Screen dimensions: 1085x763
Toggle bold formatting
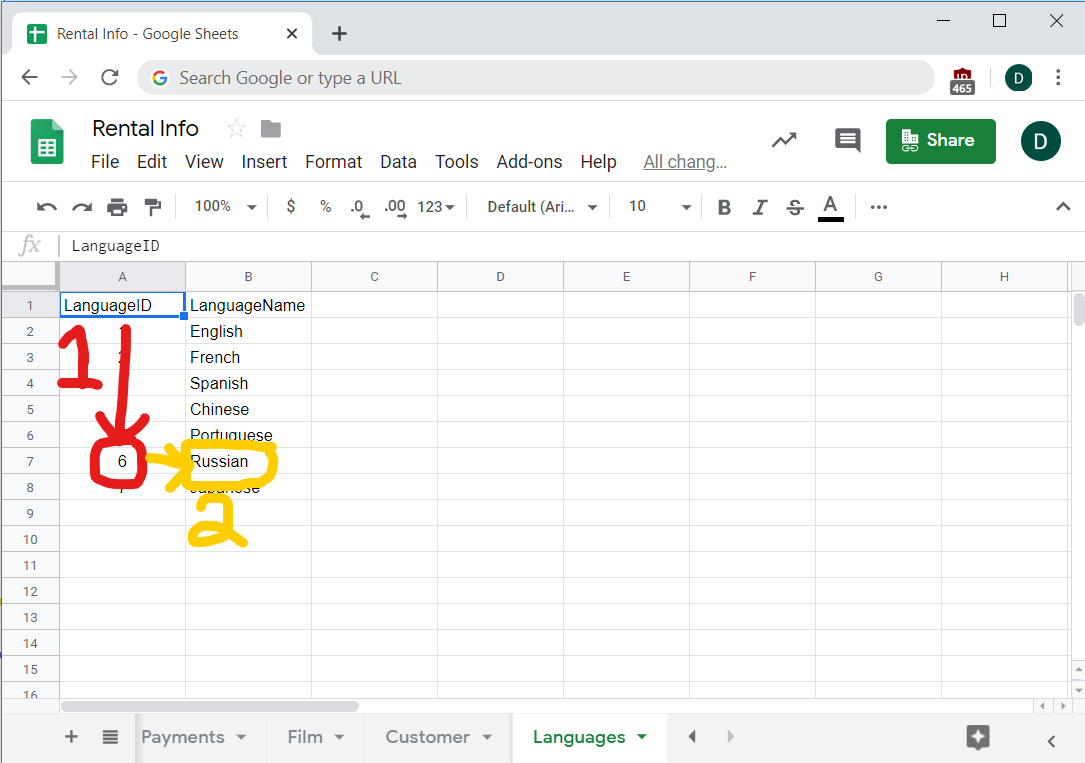coord(724,207)
